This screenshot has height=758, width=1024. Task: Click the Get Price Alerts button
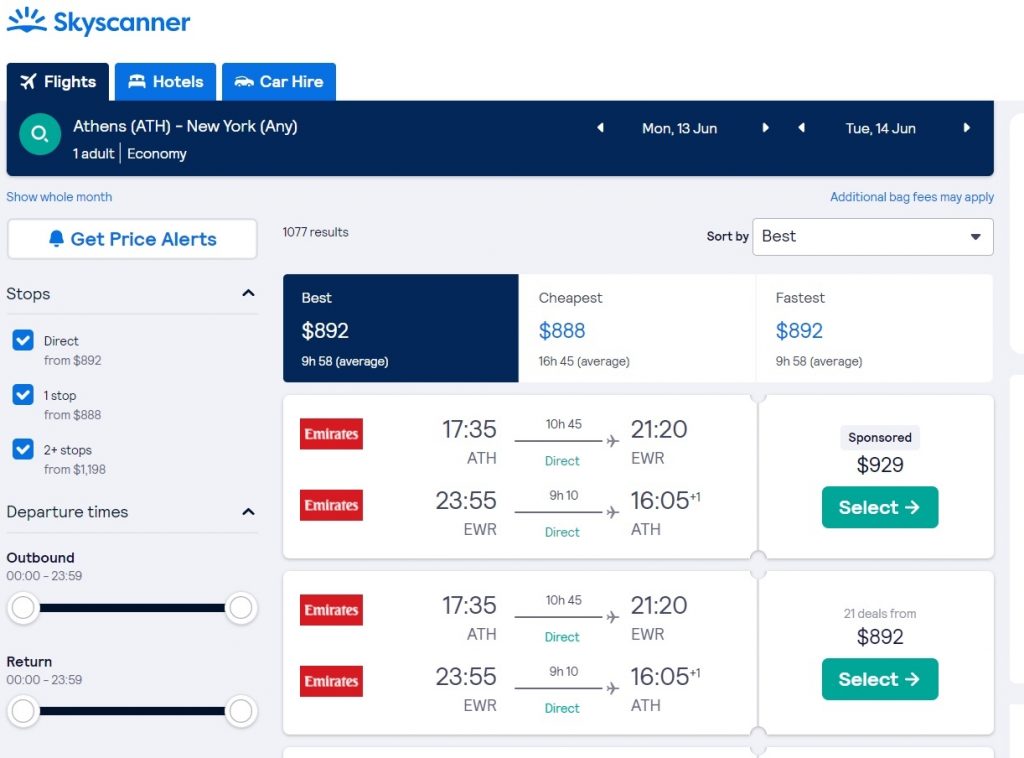tap(132, 239)
